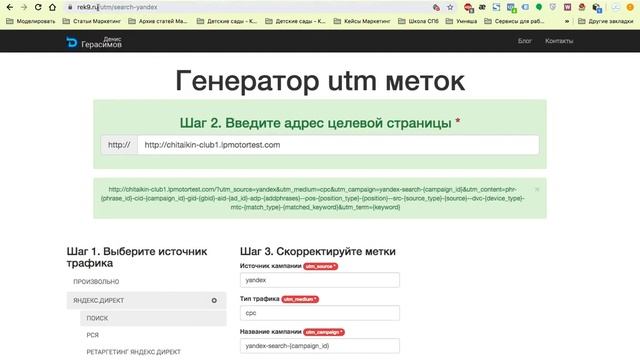
Task: Dismiss the generated URL box with X
Action: (x=537, y=189)
